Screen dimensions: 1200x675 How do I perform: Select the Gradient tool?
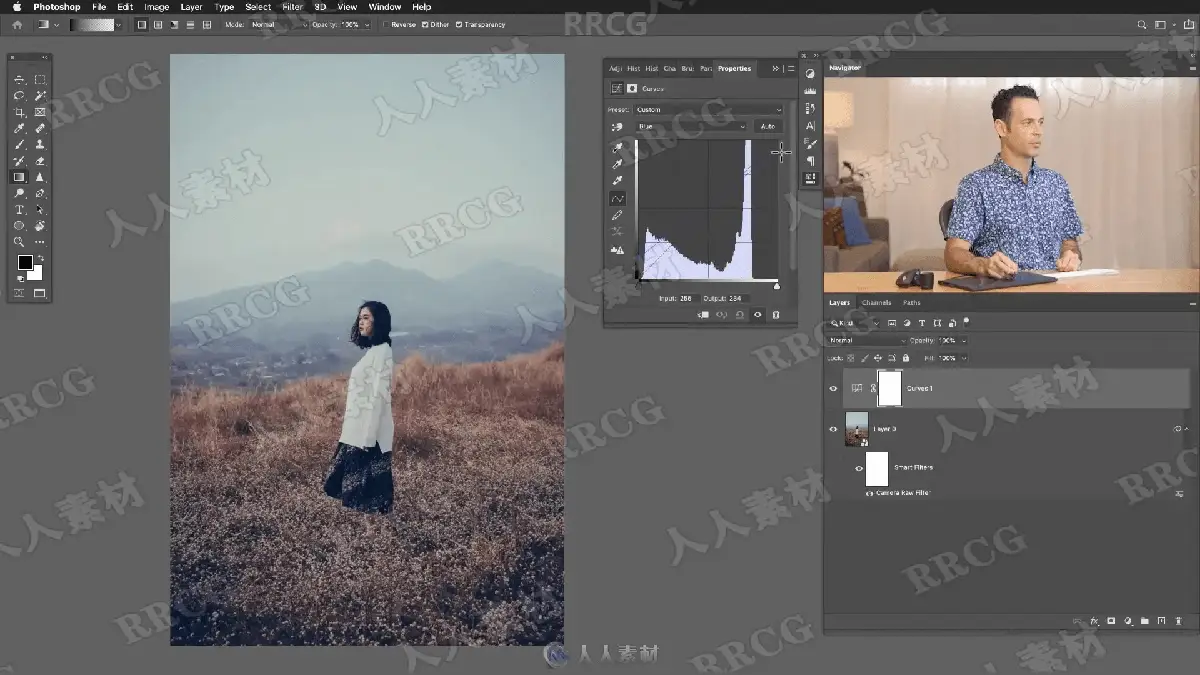pyautogui.click(x=19, y=177)
